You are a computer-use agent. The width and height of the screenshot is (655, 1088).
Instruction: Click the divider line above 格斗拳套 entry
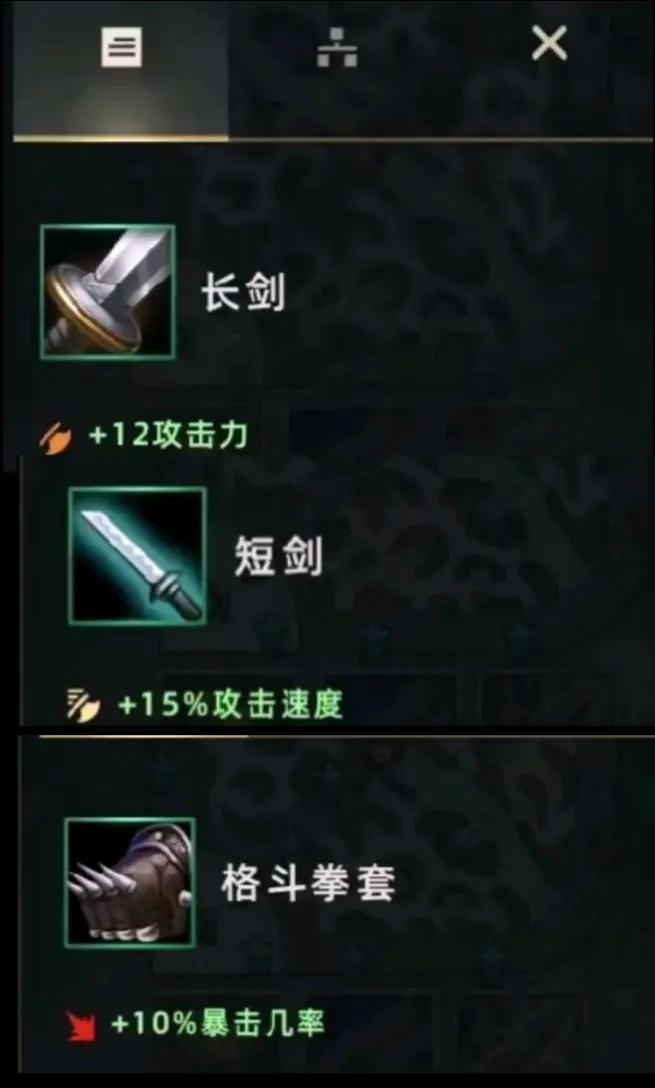click(347, 736)
